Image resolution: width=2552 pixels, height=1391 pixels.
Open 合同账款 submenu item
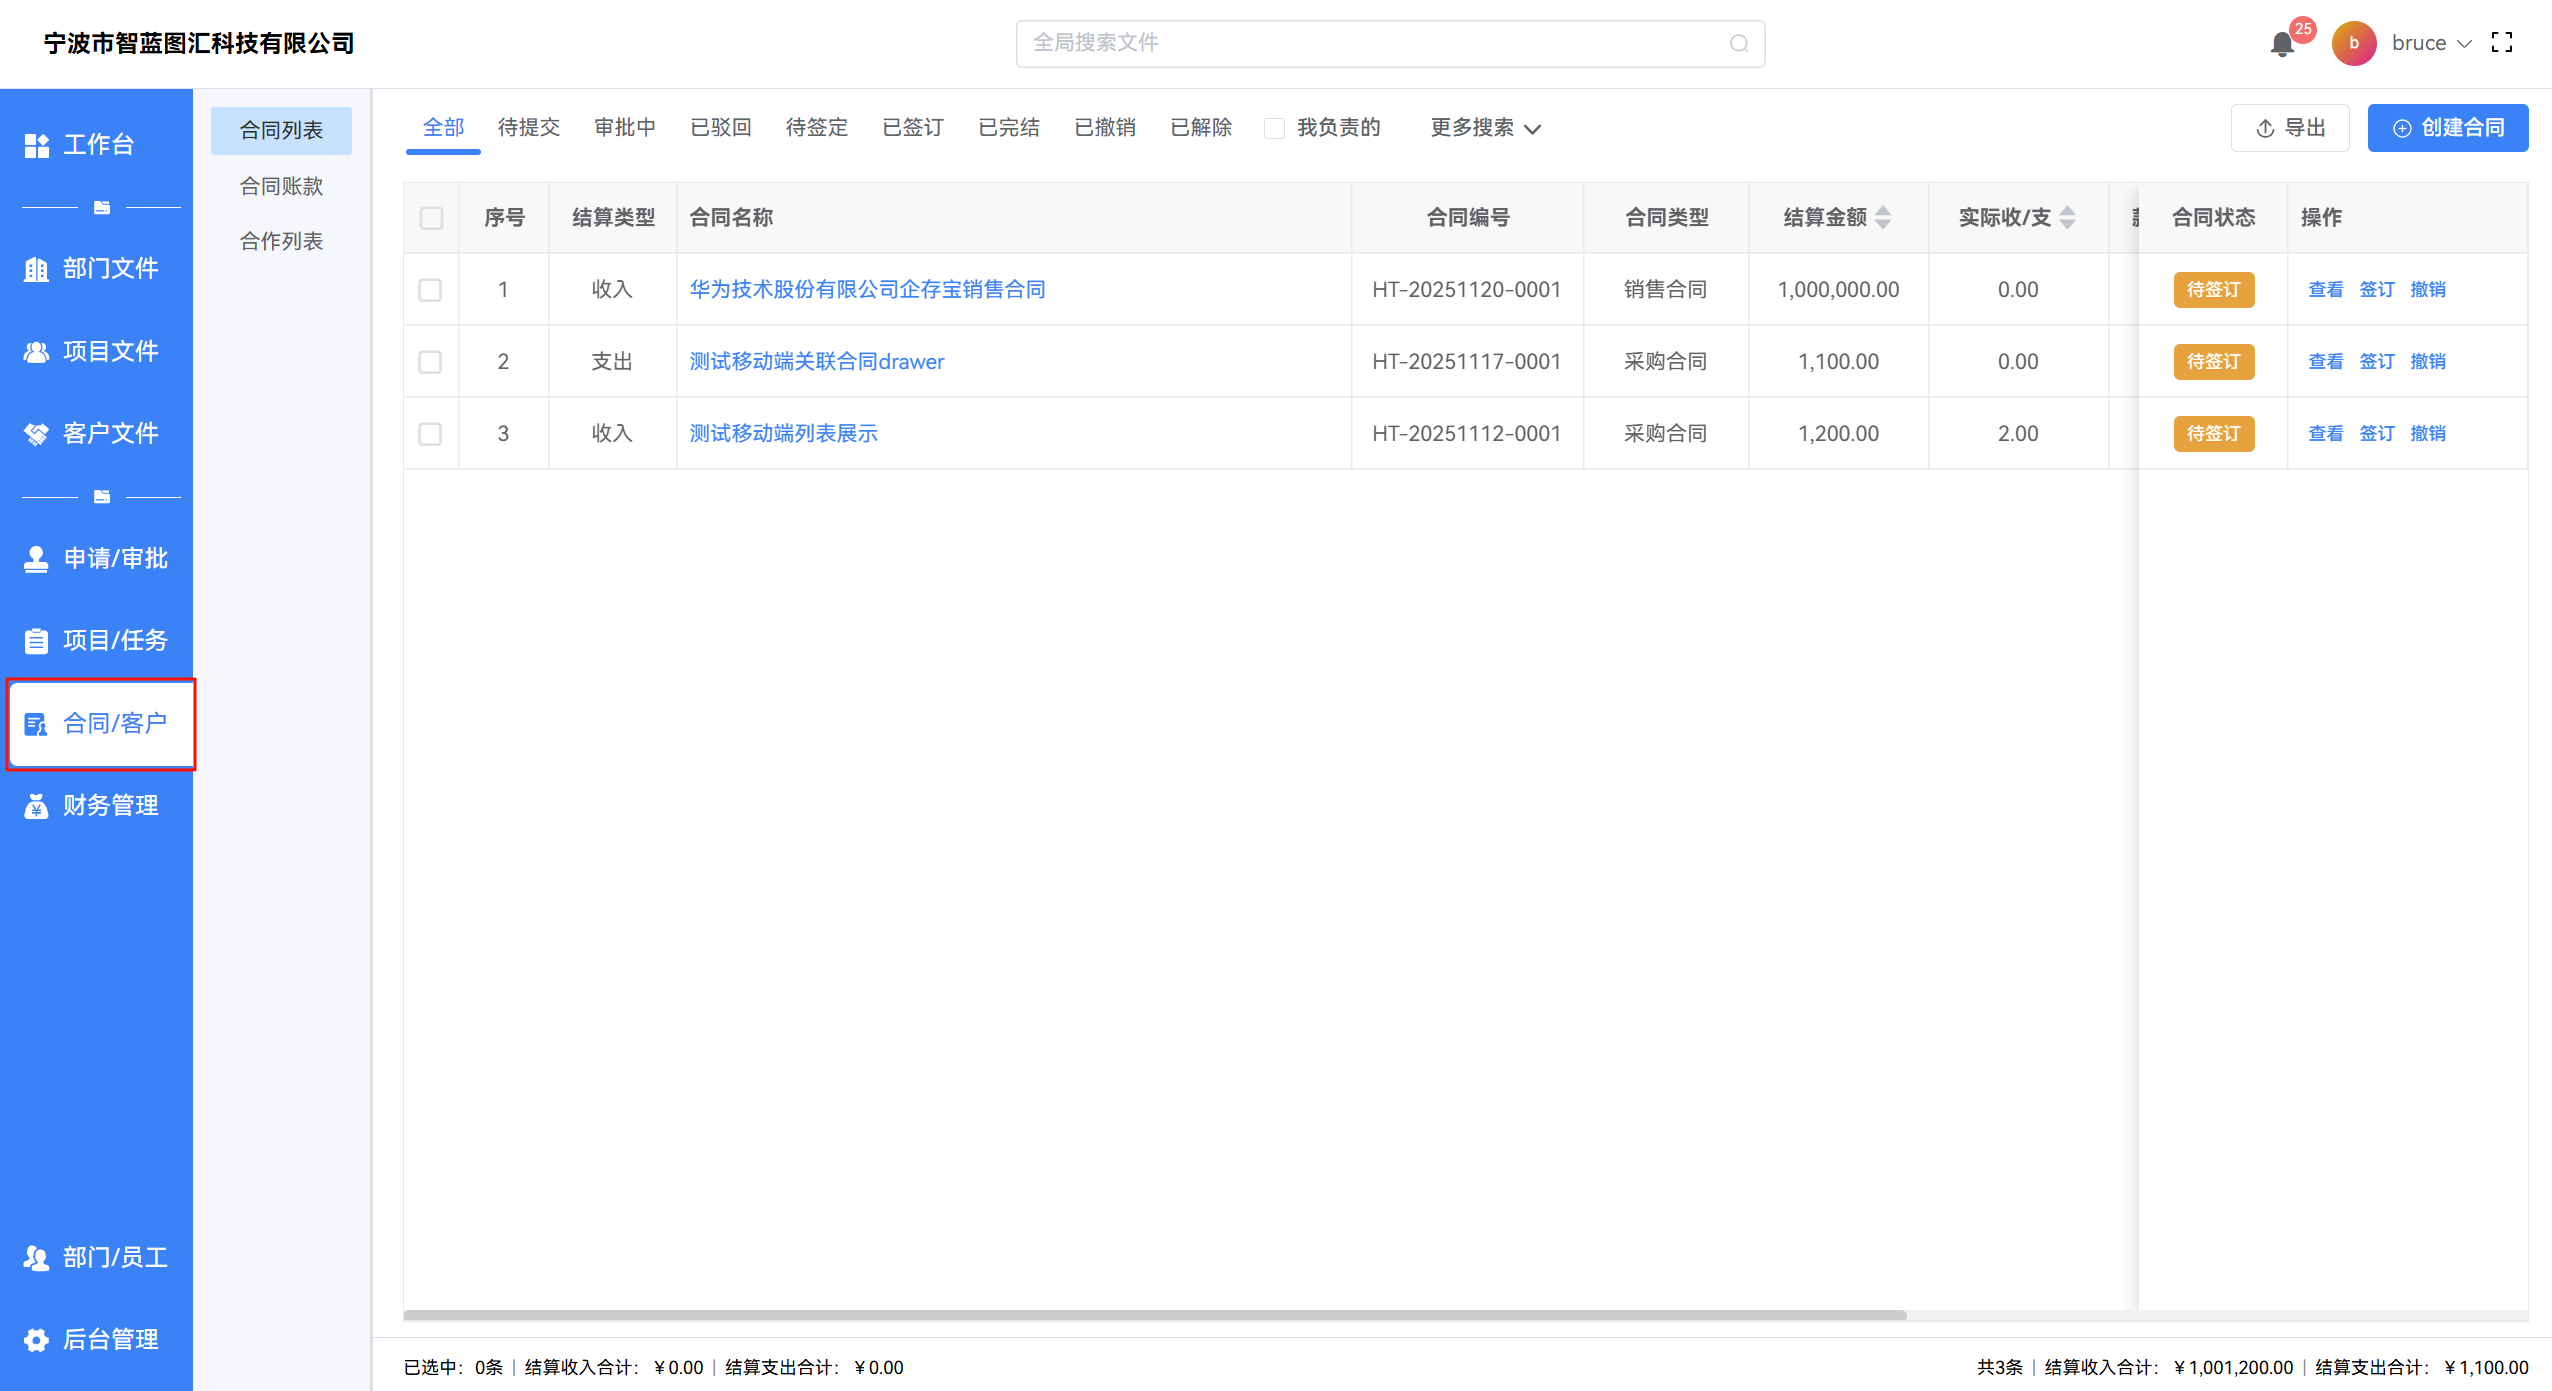[x=281, y=186]
